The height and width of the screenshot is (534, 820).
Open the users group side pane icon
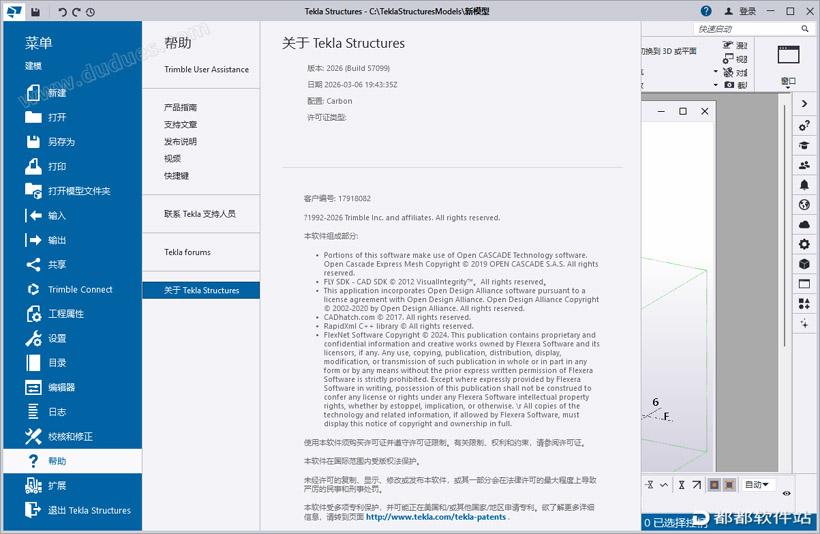(804, 165)
